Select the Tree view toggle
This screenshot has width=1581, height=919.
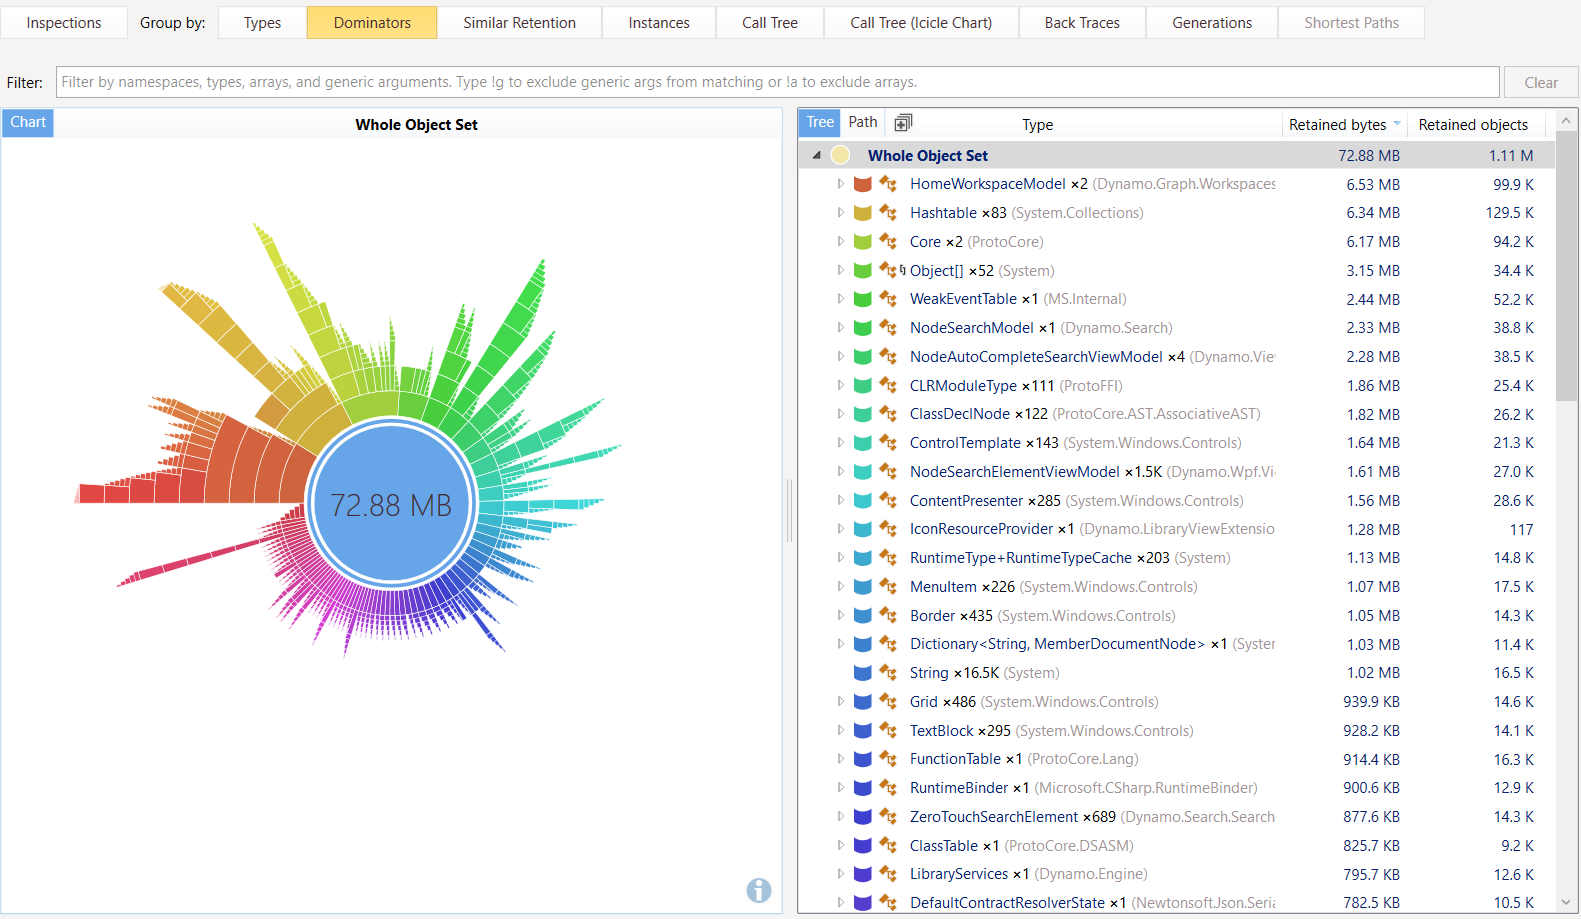click(820, 122)
